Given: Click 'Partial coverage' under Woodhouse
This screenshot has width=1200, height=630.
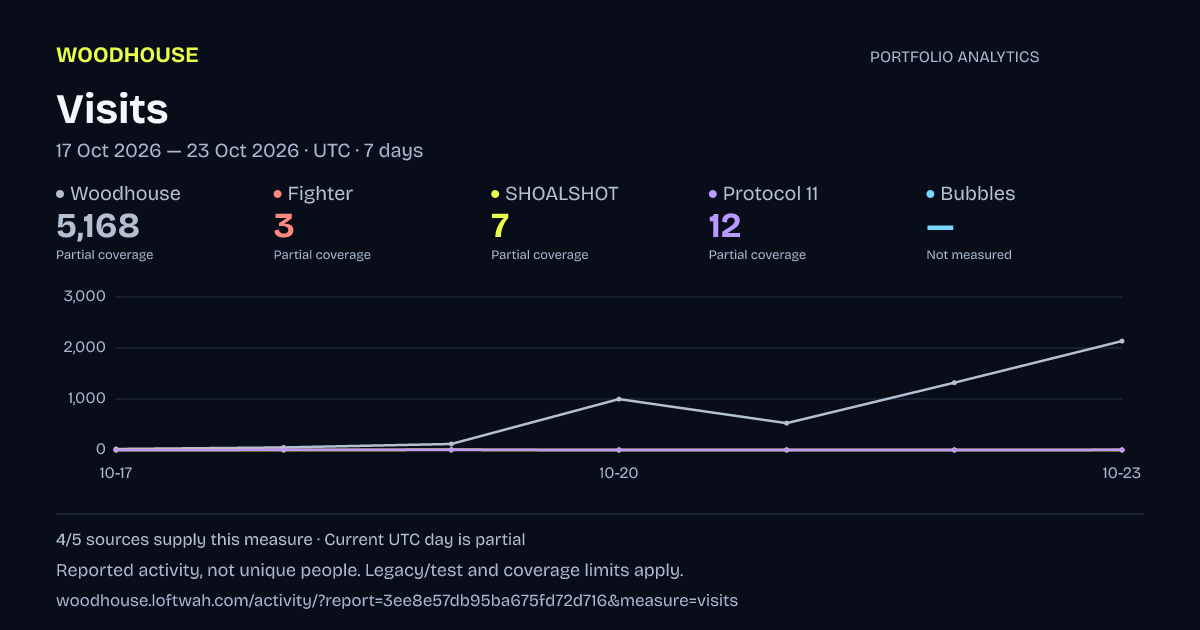Looking at the screenshot, I should coord(105,255).
